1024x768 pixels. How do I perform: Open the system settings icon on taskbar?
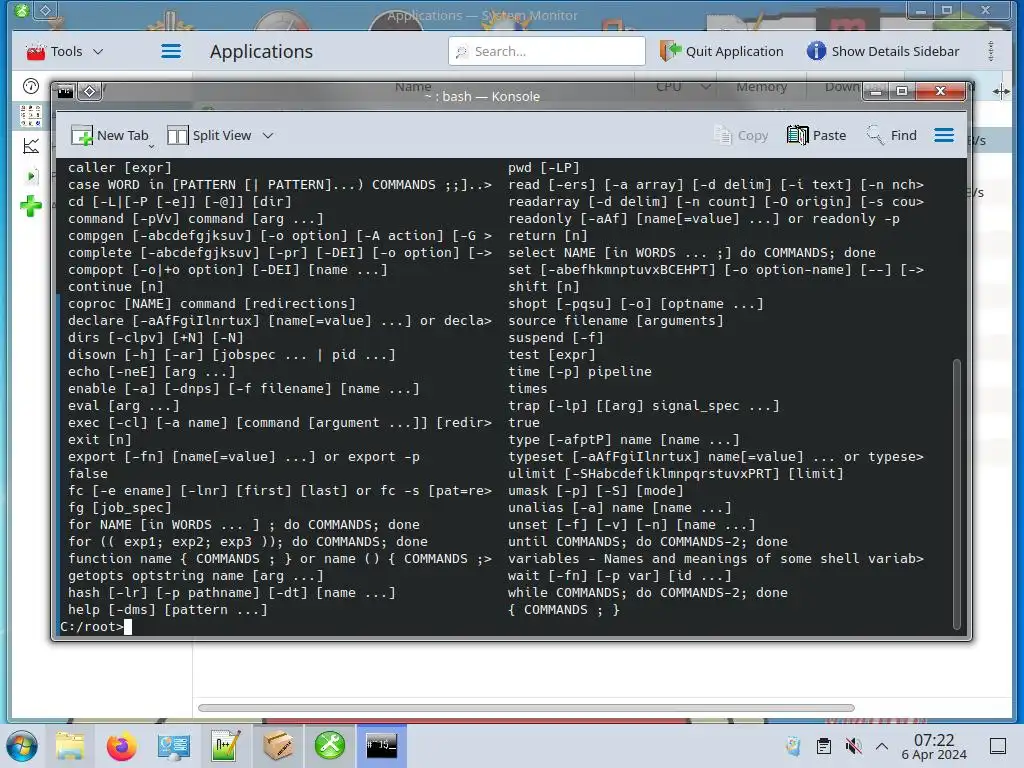(x=174, y=746)
